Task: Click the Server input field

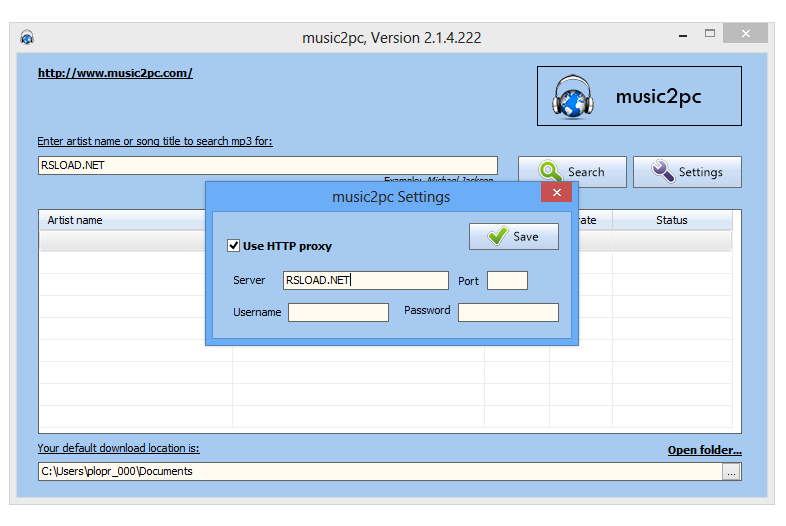Action: (365, 280)
